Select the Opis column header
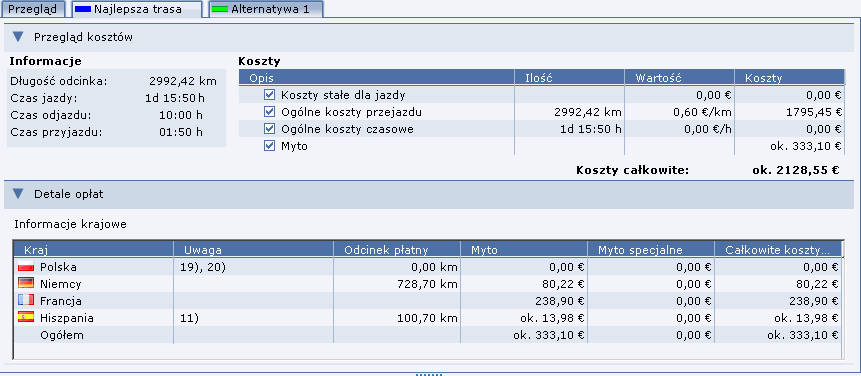The height and width of the screenshot is (376, 861). click(x=377, y=78)
